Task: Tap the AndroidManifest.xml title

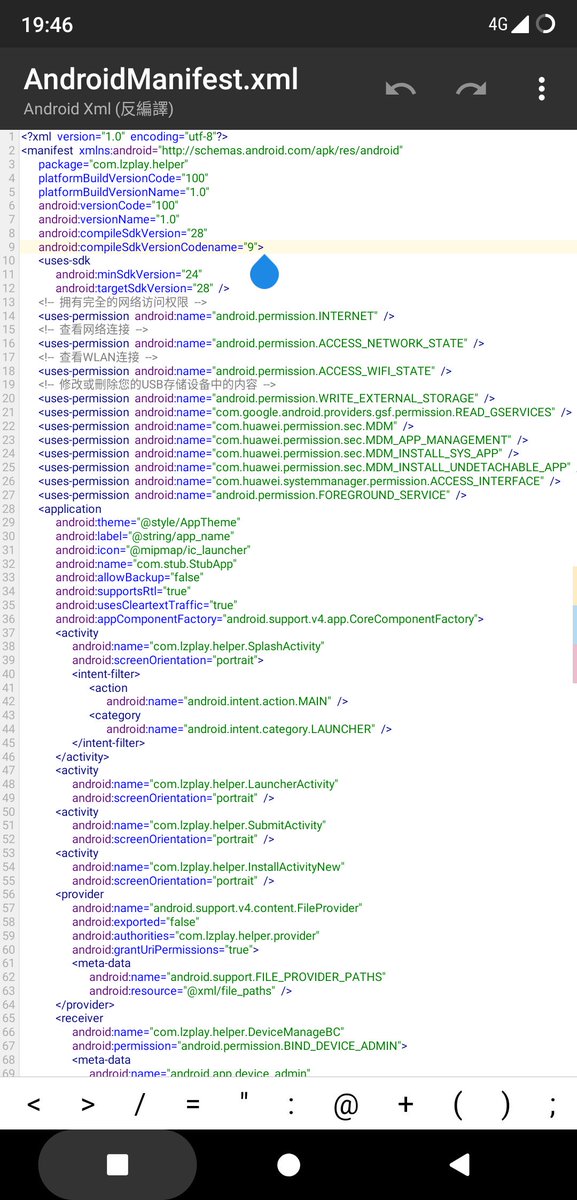Action: pos(161,78)
